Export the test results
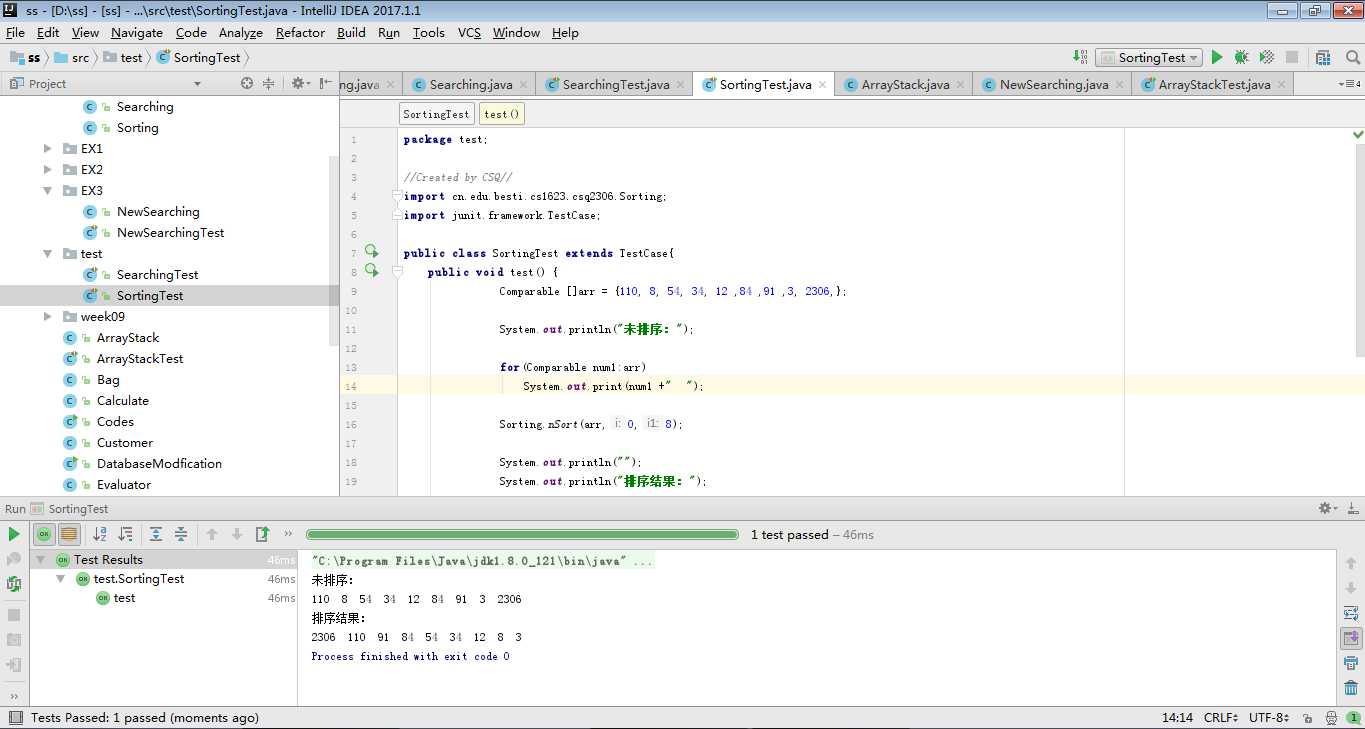1365x729 pixels. click(262, 534)
